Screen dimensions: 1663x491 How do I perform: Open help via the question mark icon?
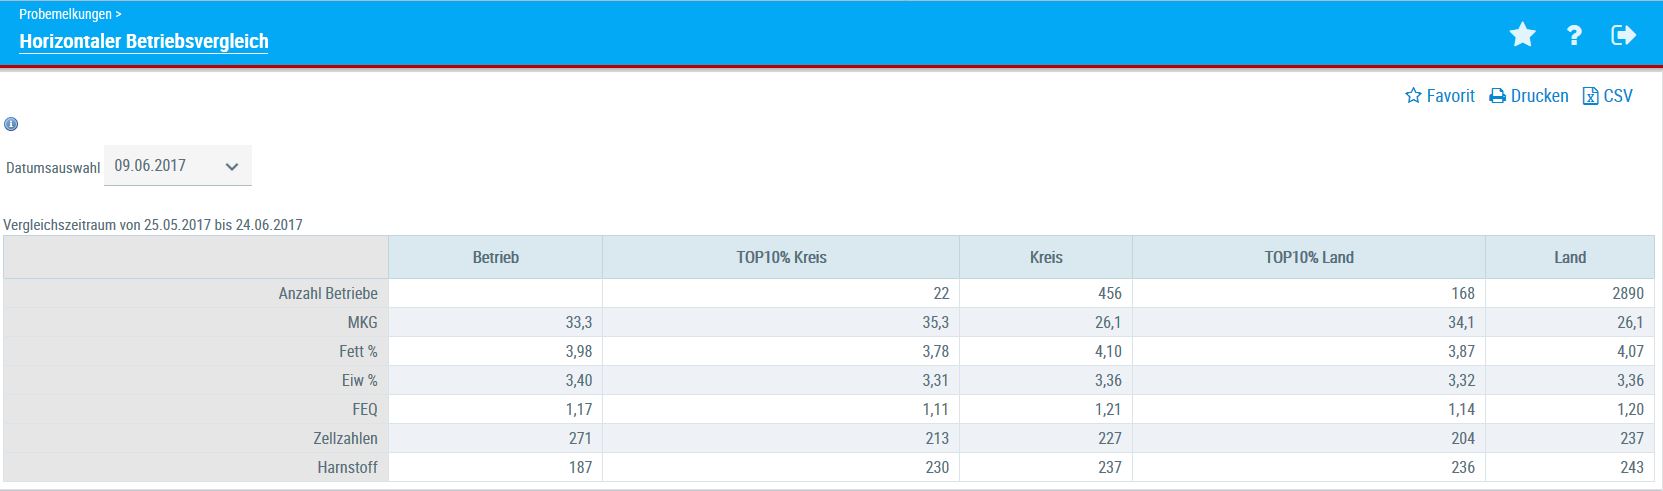tap(1574, 36)
